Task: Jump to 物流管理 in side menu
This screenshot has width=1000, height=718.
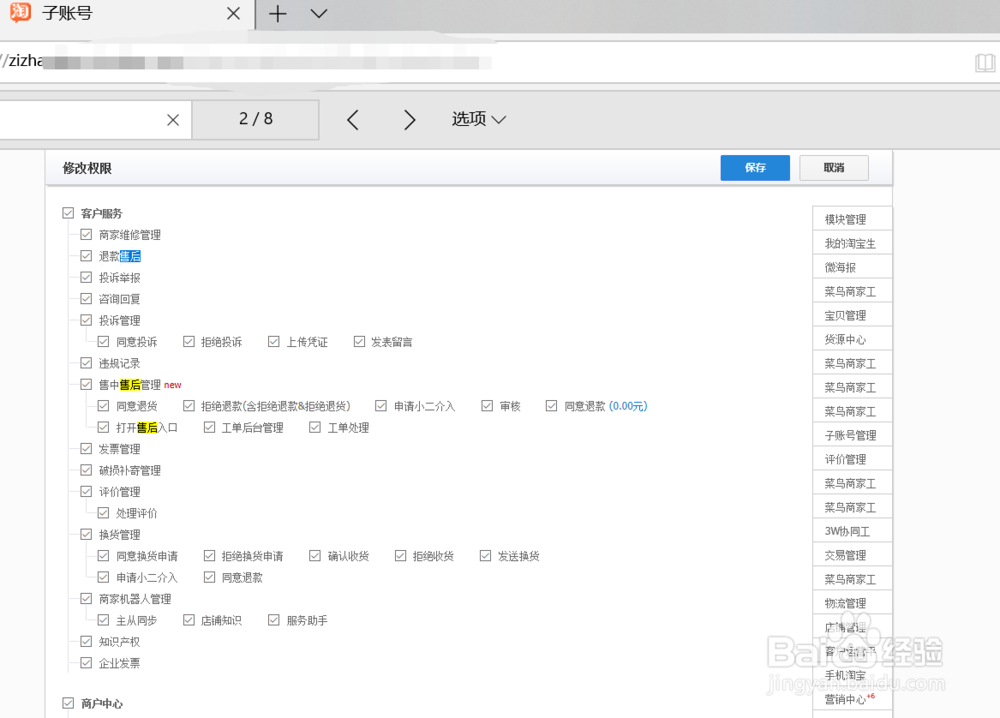Action: pyautogui.click(x=852, y=603)
